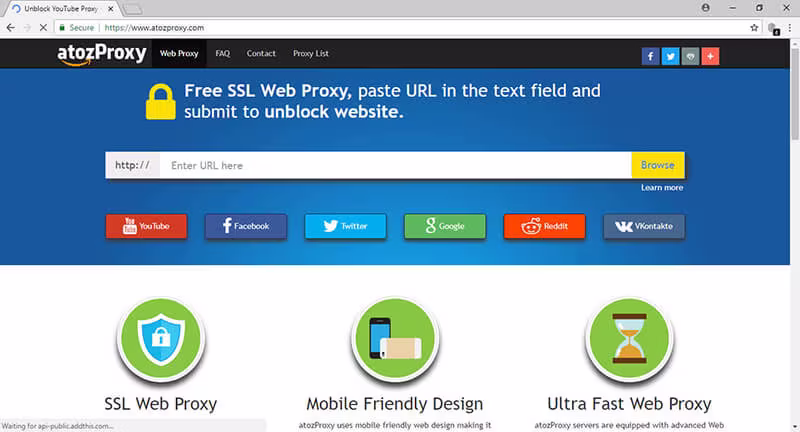Screen dimensions: 800x432
Task: Click the Facebook quick link button
Action: [x=246, y=226]
